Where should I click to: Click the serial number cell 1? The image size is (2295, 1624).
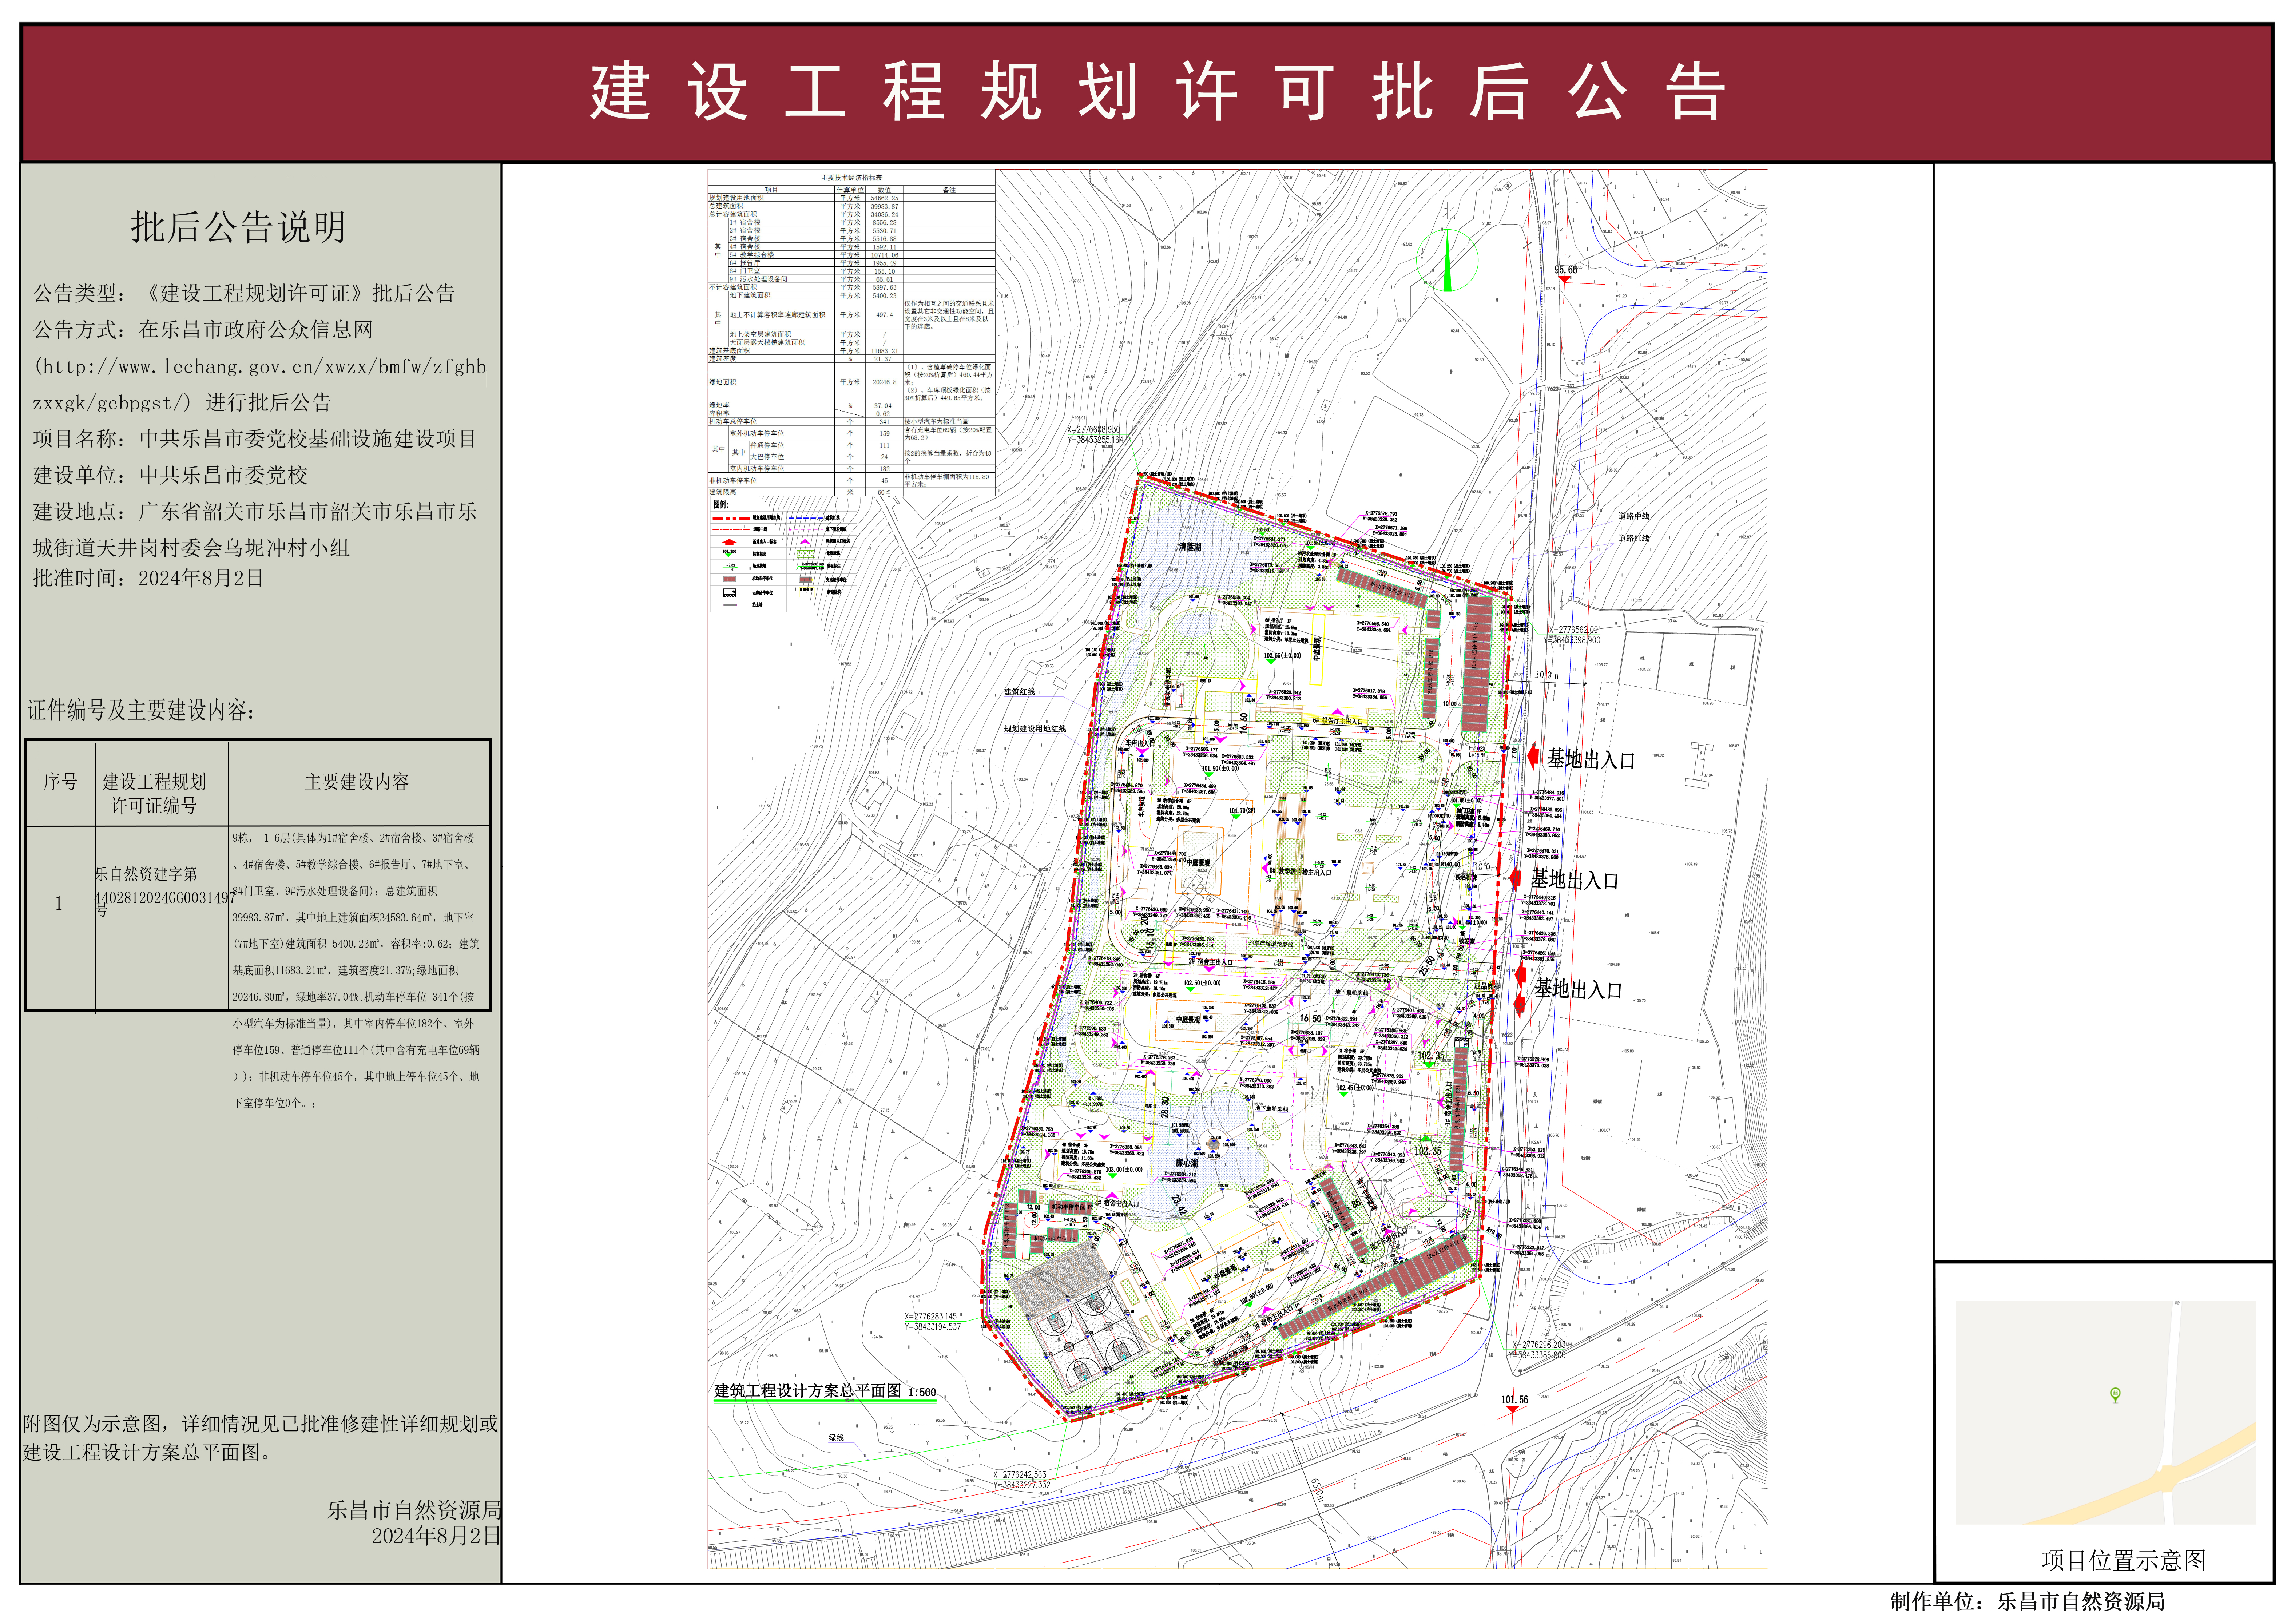point(59,904)
